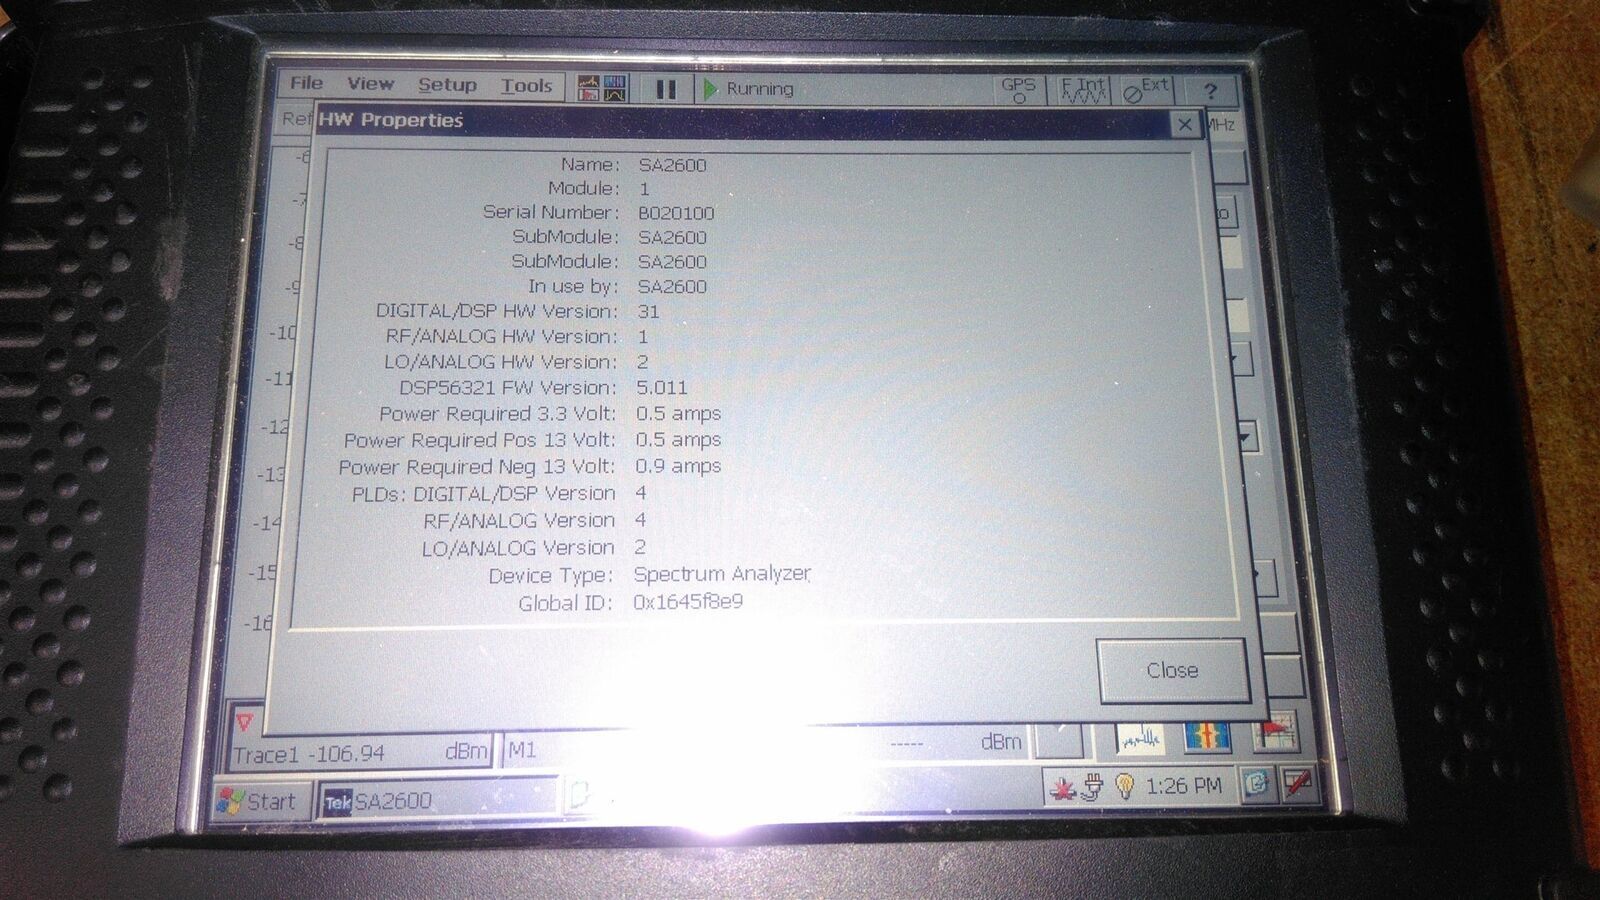Image resolution: width=1600 pixels, height=900 pixels.
Task: Click the DIGITAL/DSP HW Version value 31
Action: [648, 312]
